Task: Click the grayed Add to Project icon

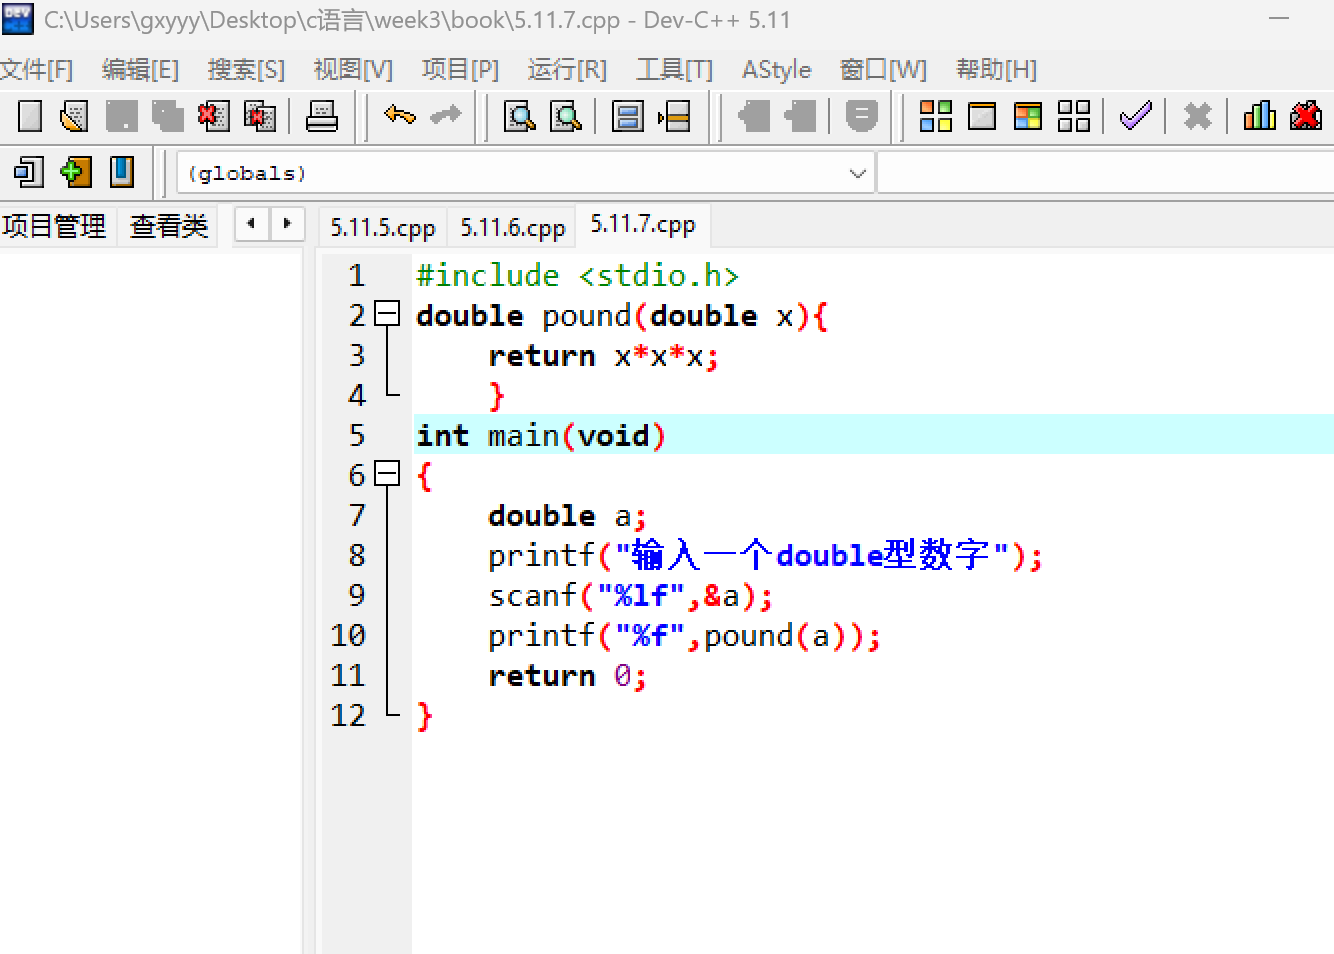Action: [754, 117]
